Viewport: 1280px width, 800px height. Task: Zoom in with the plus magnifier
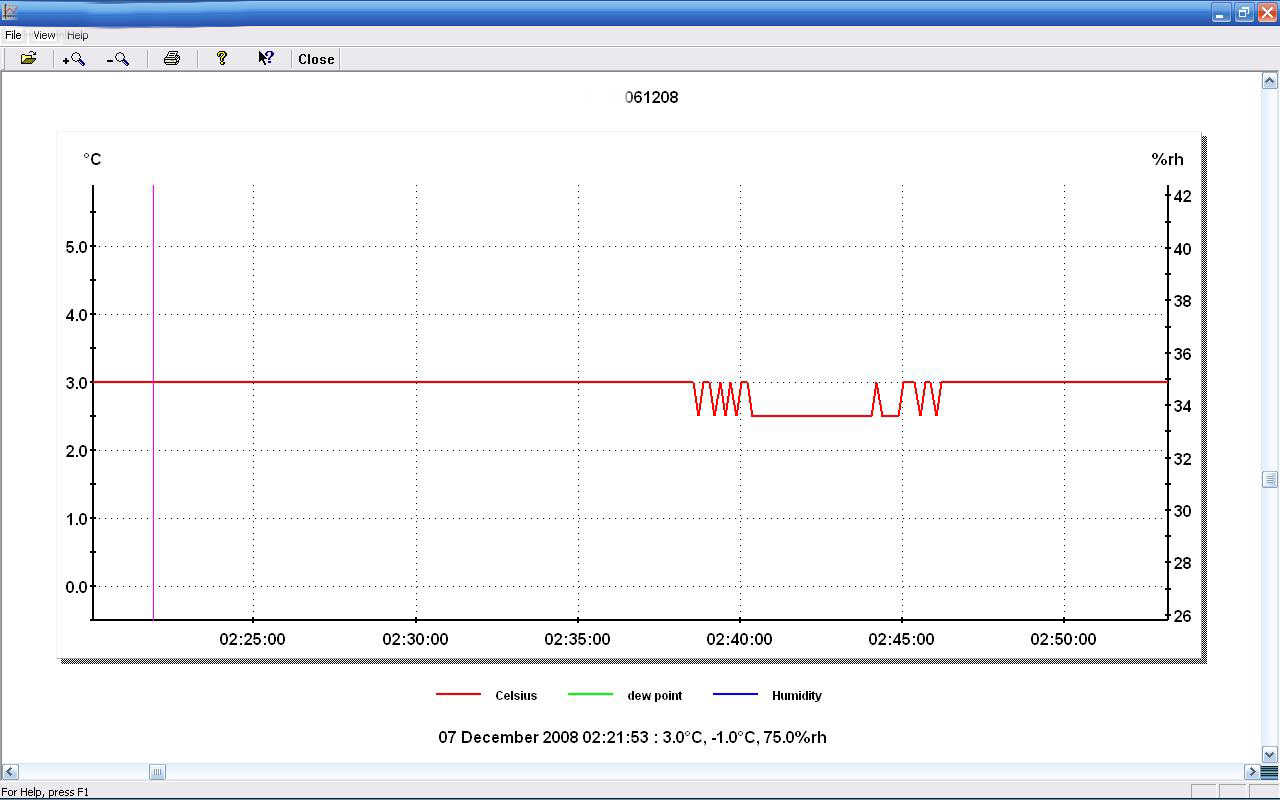pyautogui.click(x=73, y=59)
